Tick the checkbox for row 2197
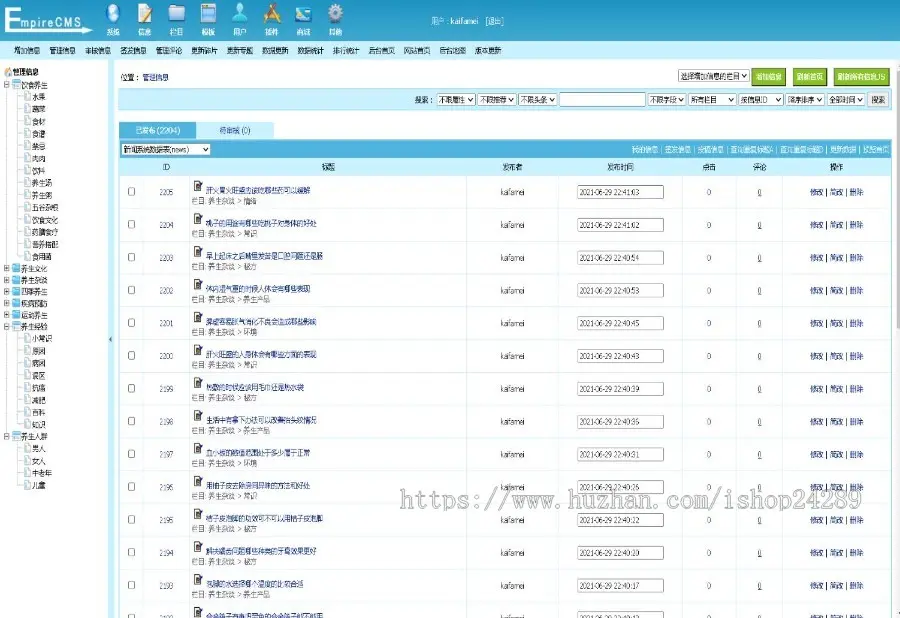This screenshot has width=900, height=618. pos(131,453)
